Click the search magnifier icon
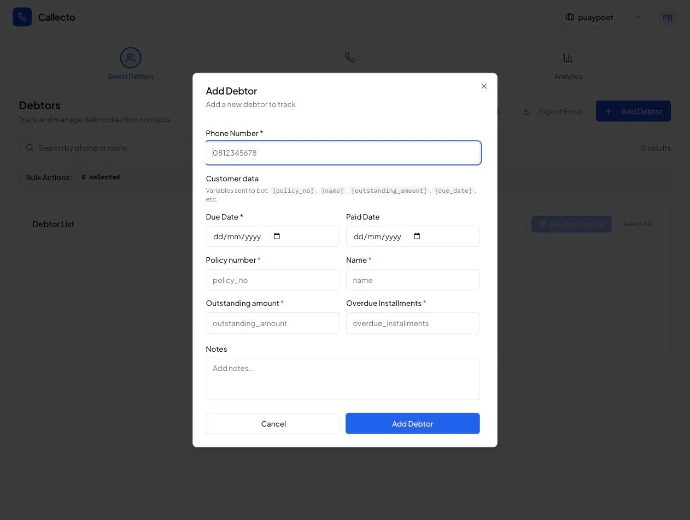 29,148
